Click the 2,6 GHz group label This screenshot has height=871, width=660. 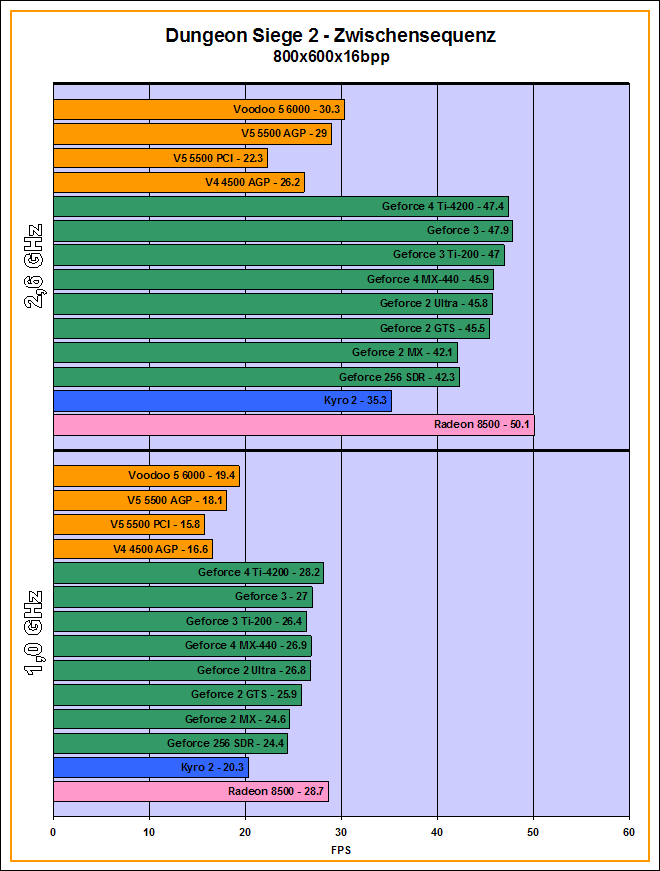[33, 268]
